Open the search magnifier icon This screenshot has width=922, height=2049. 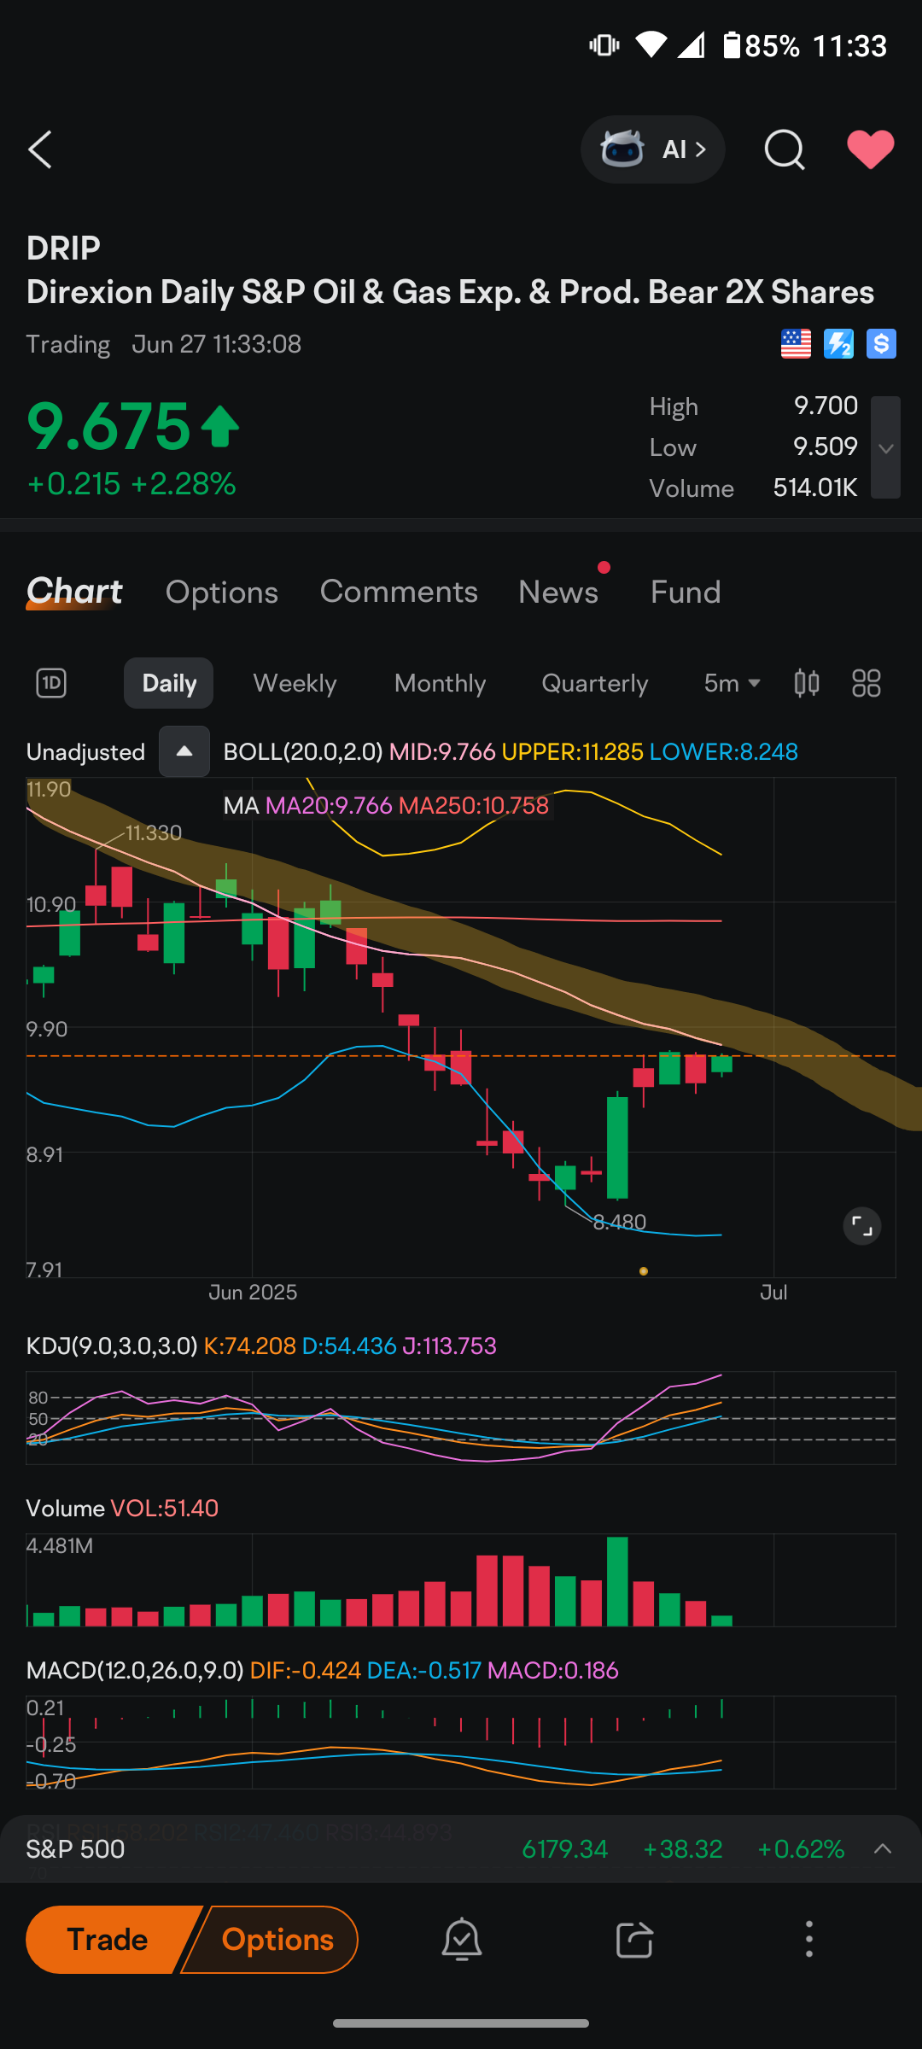tap(785, 150)
